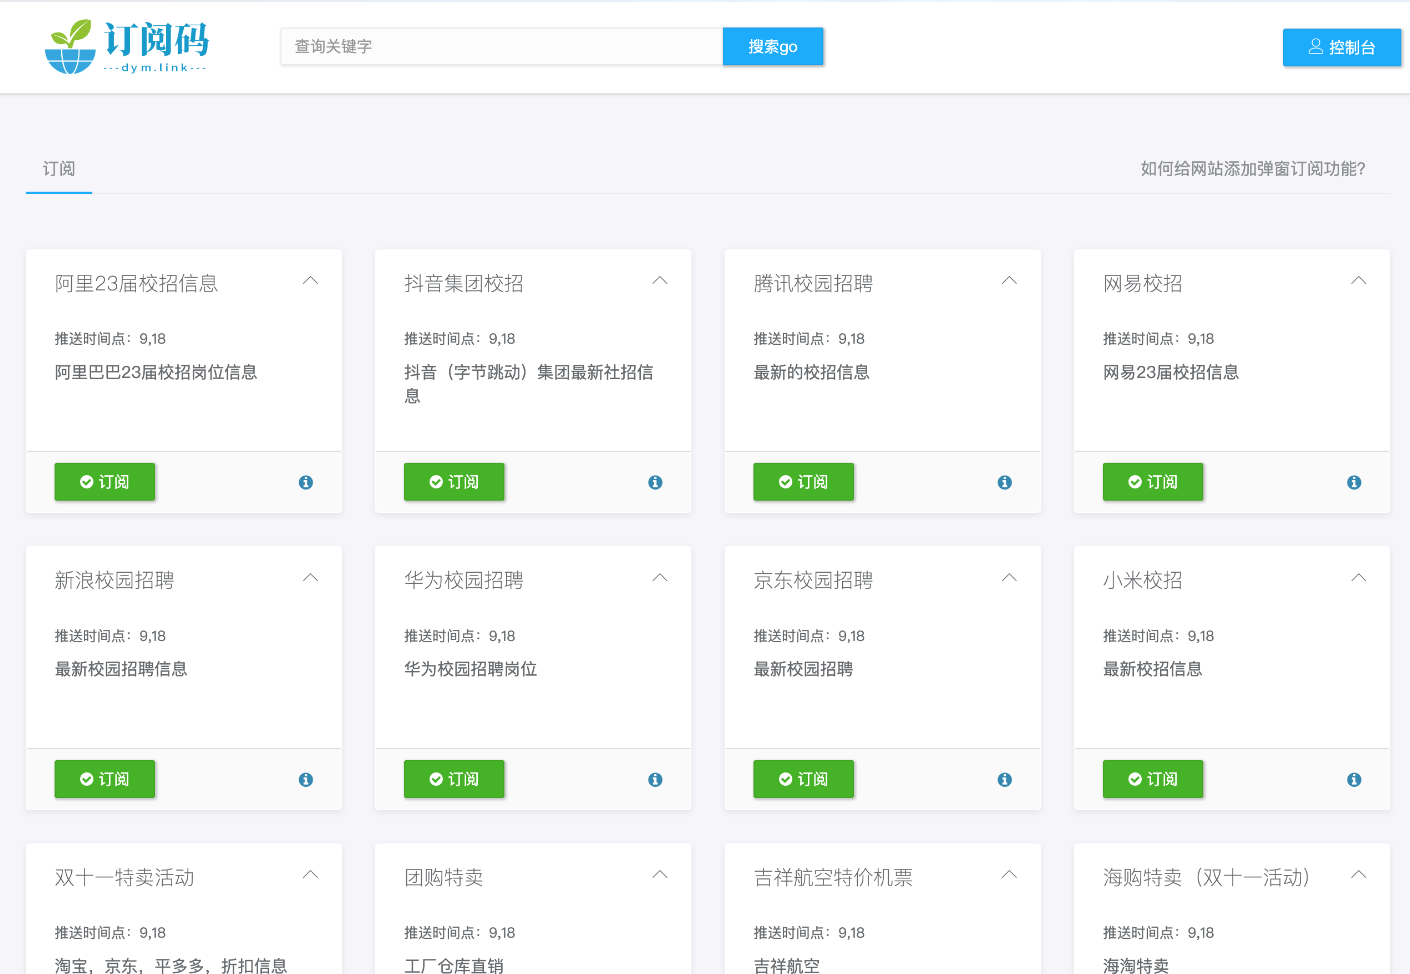Click the 海购特卖（双十一活动） card title

(1207, 878)
